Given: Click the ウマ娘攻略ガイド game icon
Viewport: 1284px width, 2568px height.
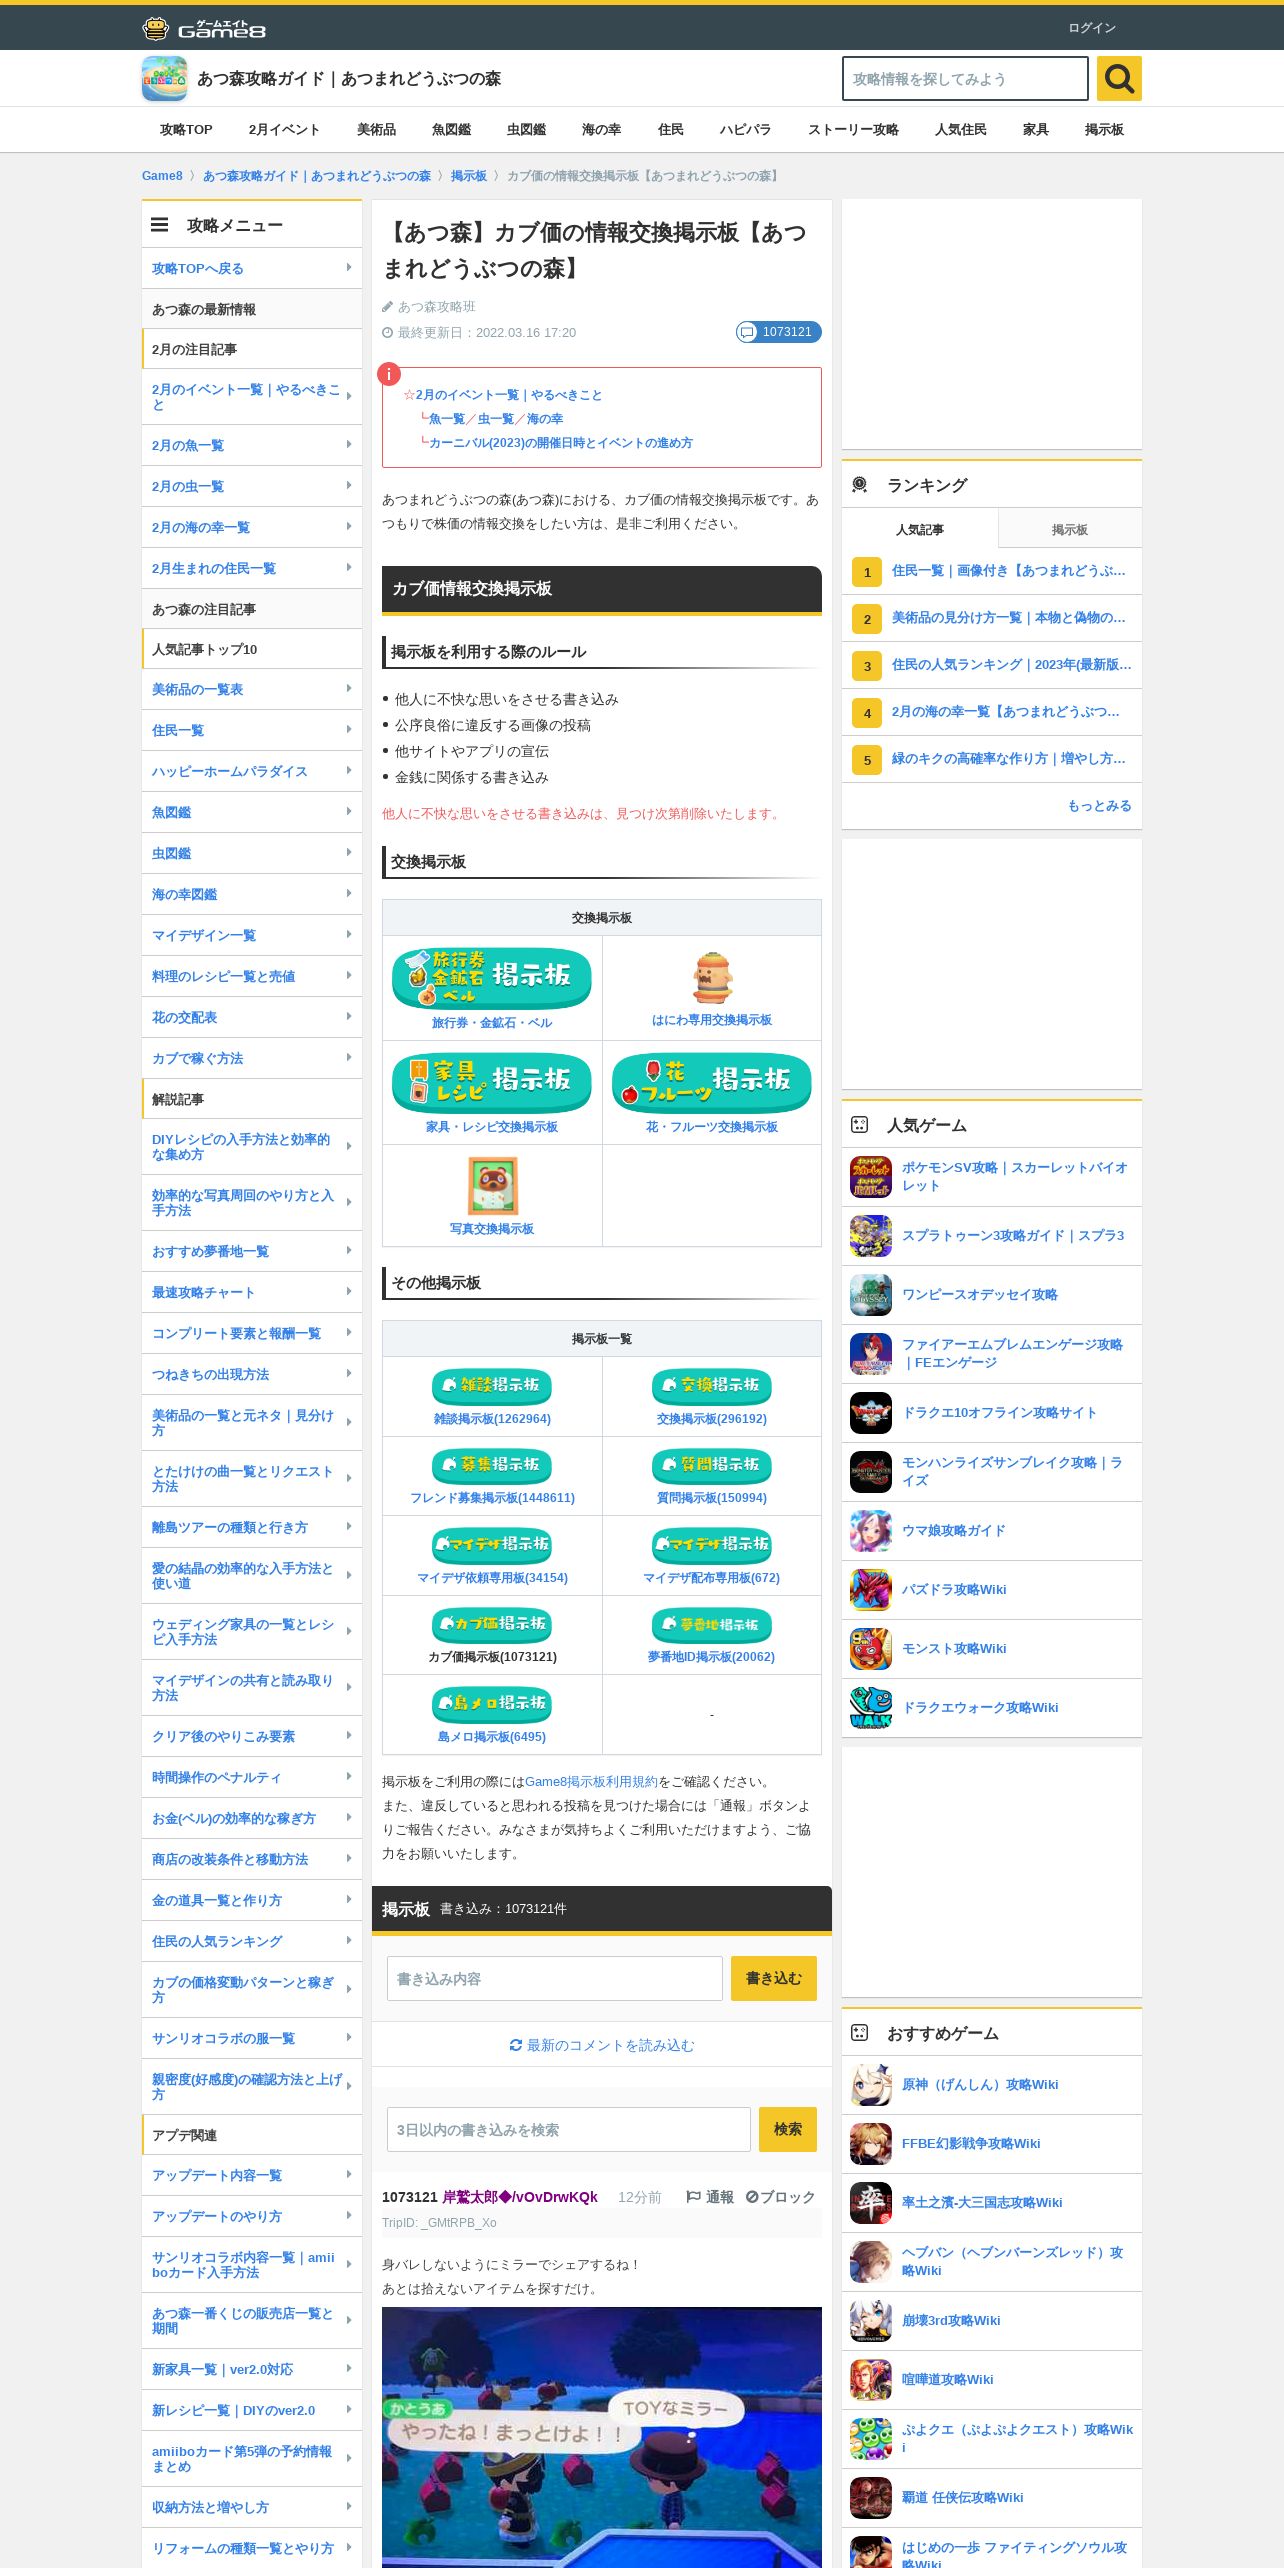Looking at the screenshot, I should (871, 1531).
